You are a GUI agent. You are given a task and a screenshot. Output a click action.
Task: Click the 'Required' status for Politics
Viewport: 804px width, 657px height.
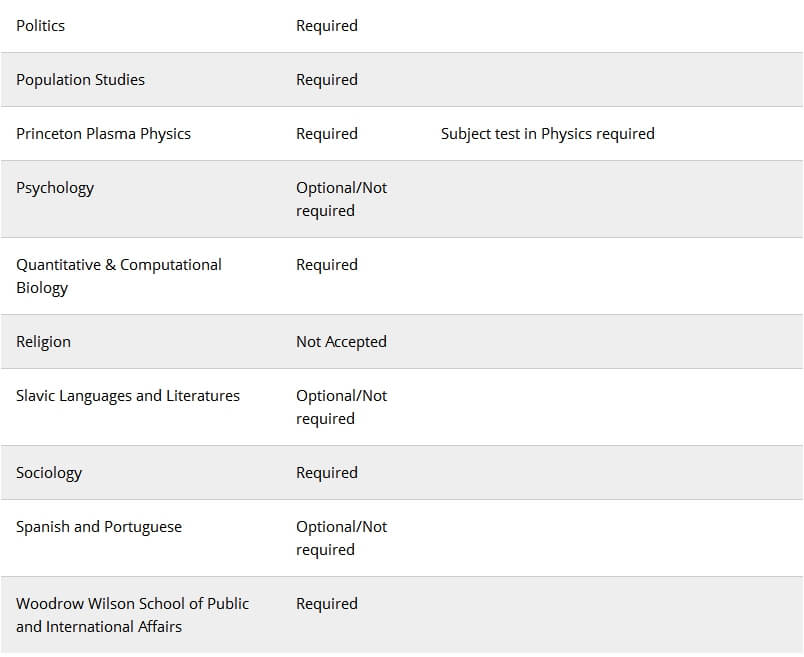(x=327, y=26)
